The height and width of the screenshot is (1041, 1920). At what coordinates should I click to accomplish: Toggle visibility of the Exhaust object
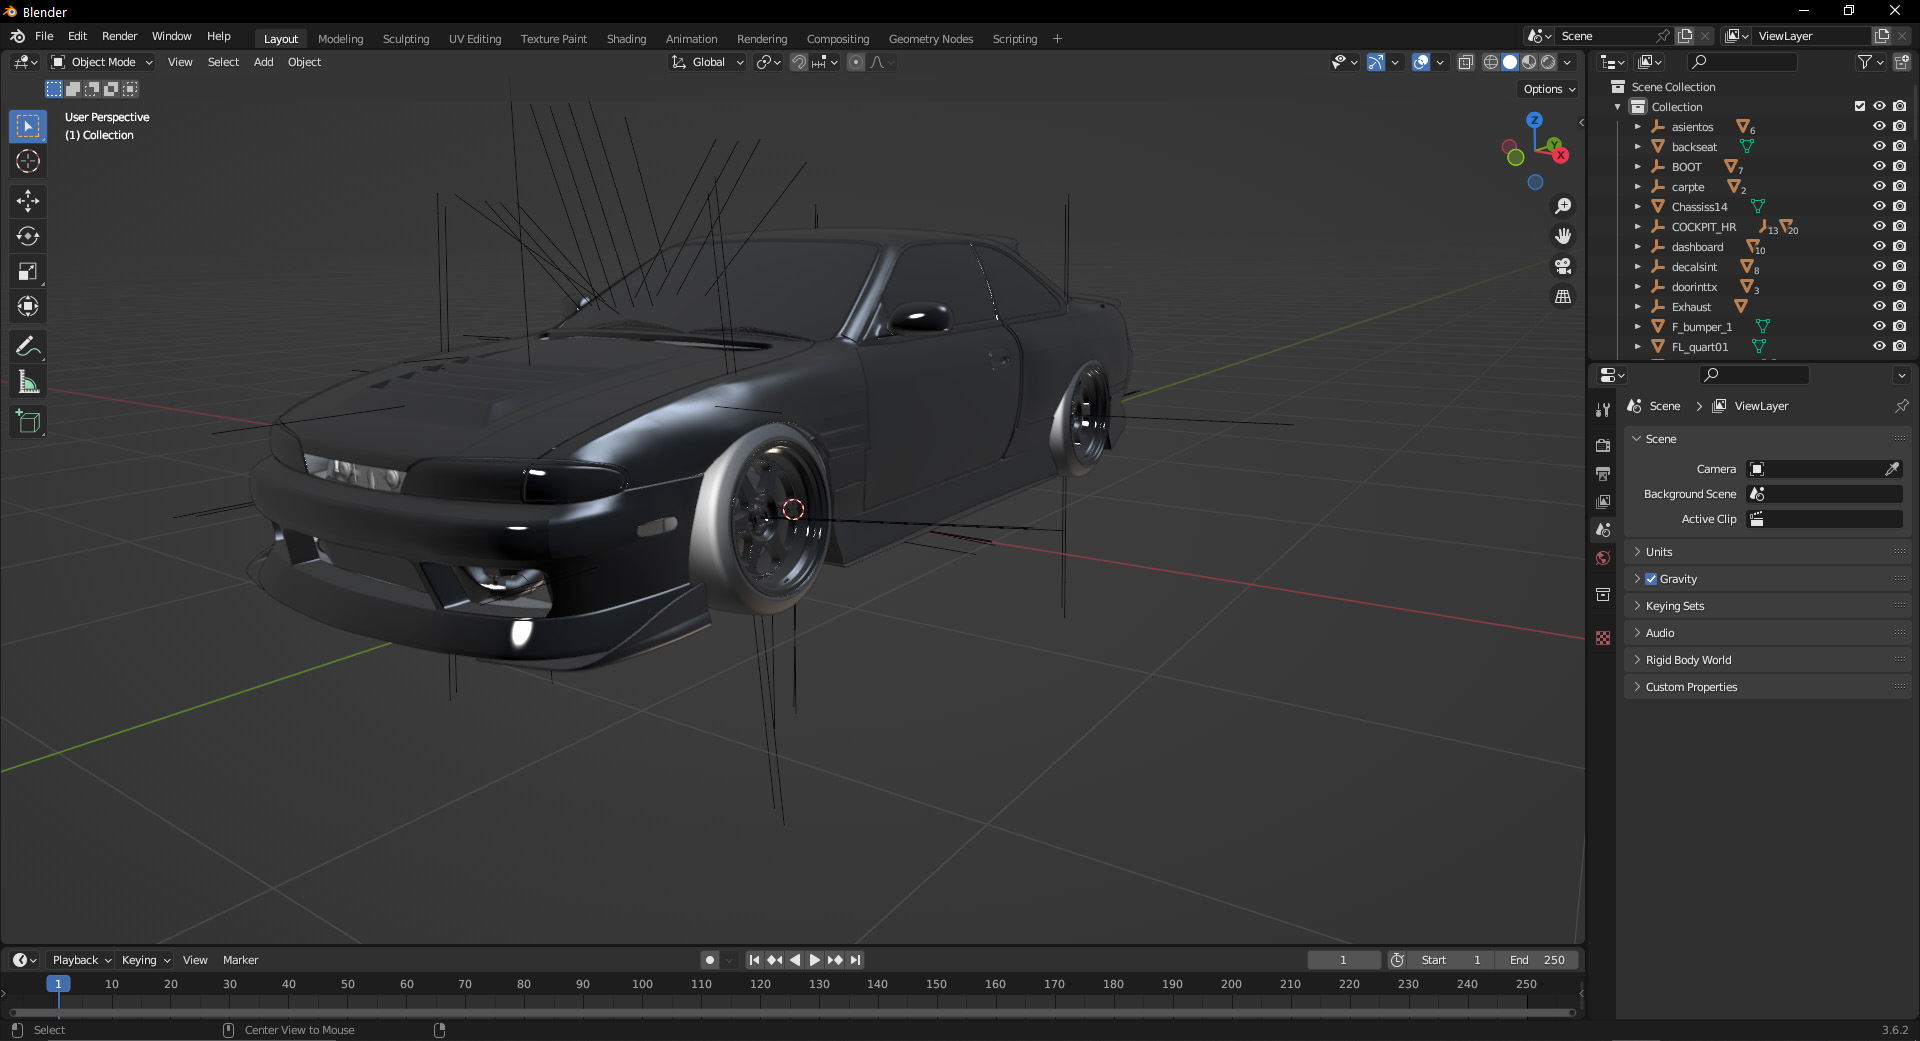tap(1879, 307)
